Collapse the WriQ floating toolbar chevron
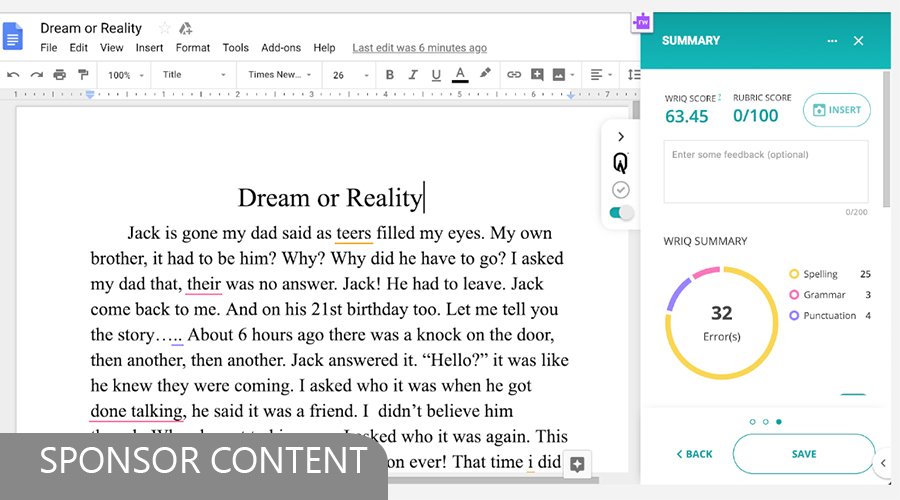Screen dimensions: 900x500 620,137
